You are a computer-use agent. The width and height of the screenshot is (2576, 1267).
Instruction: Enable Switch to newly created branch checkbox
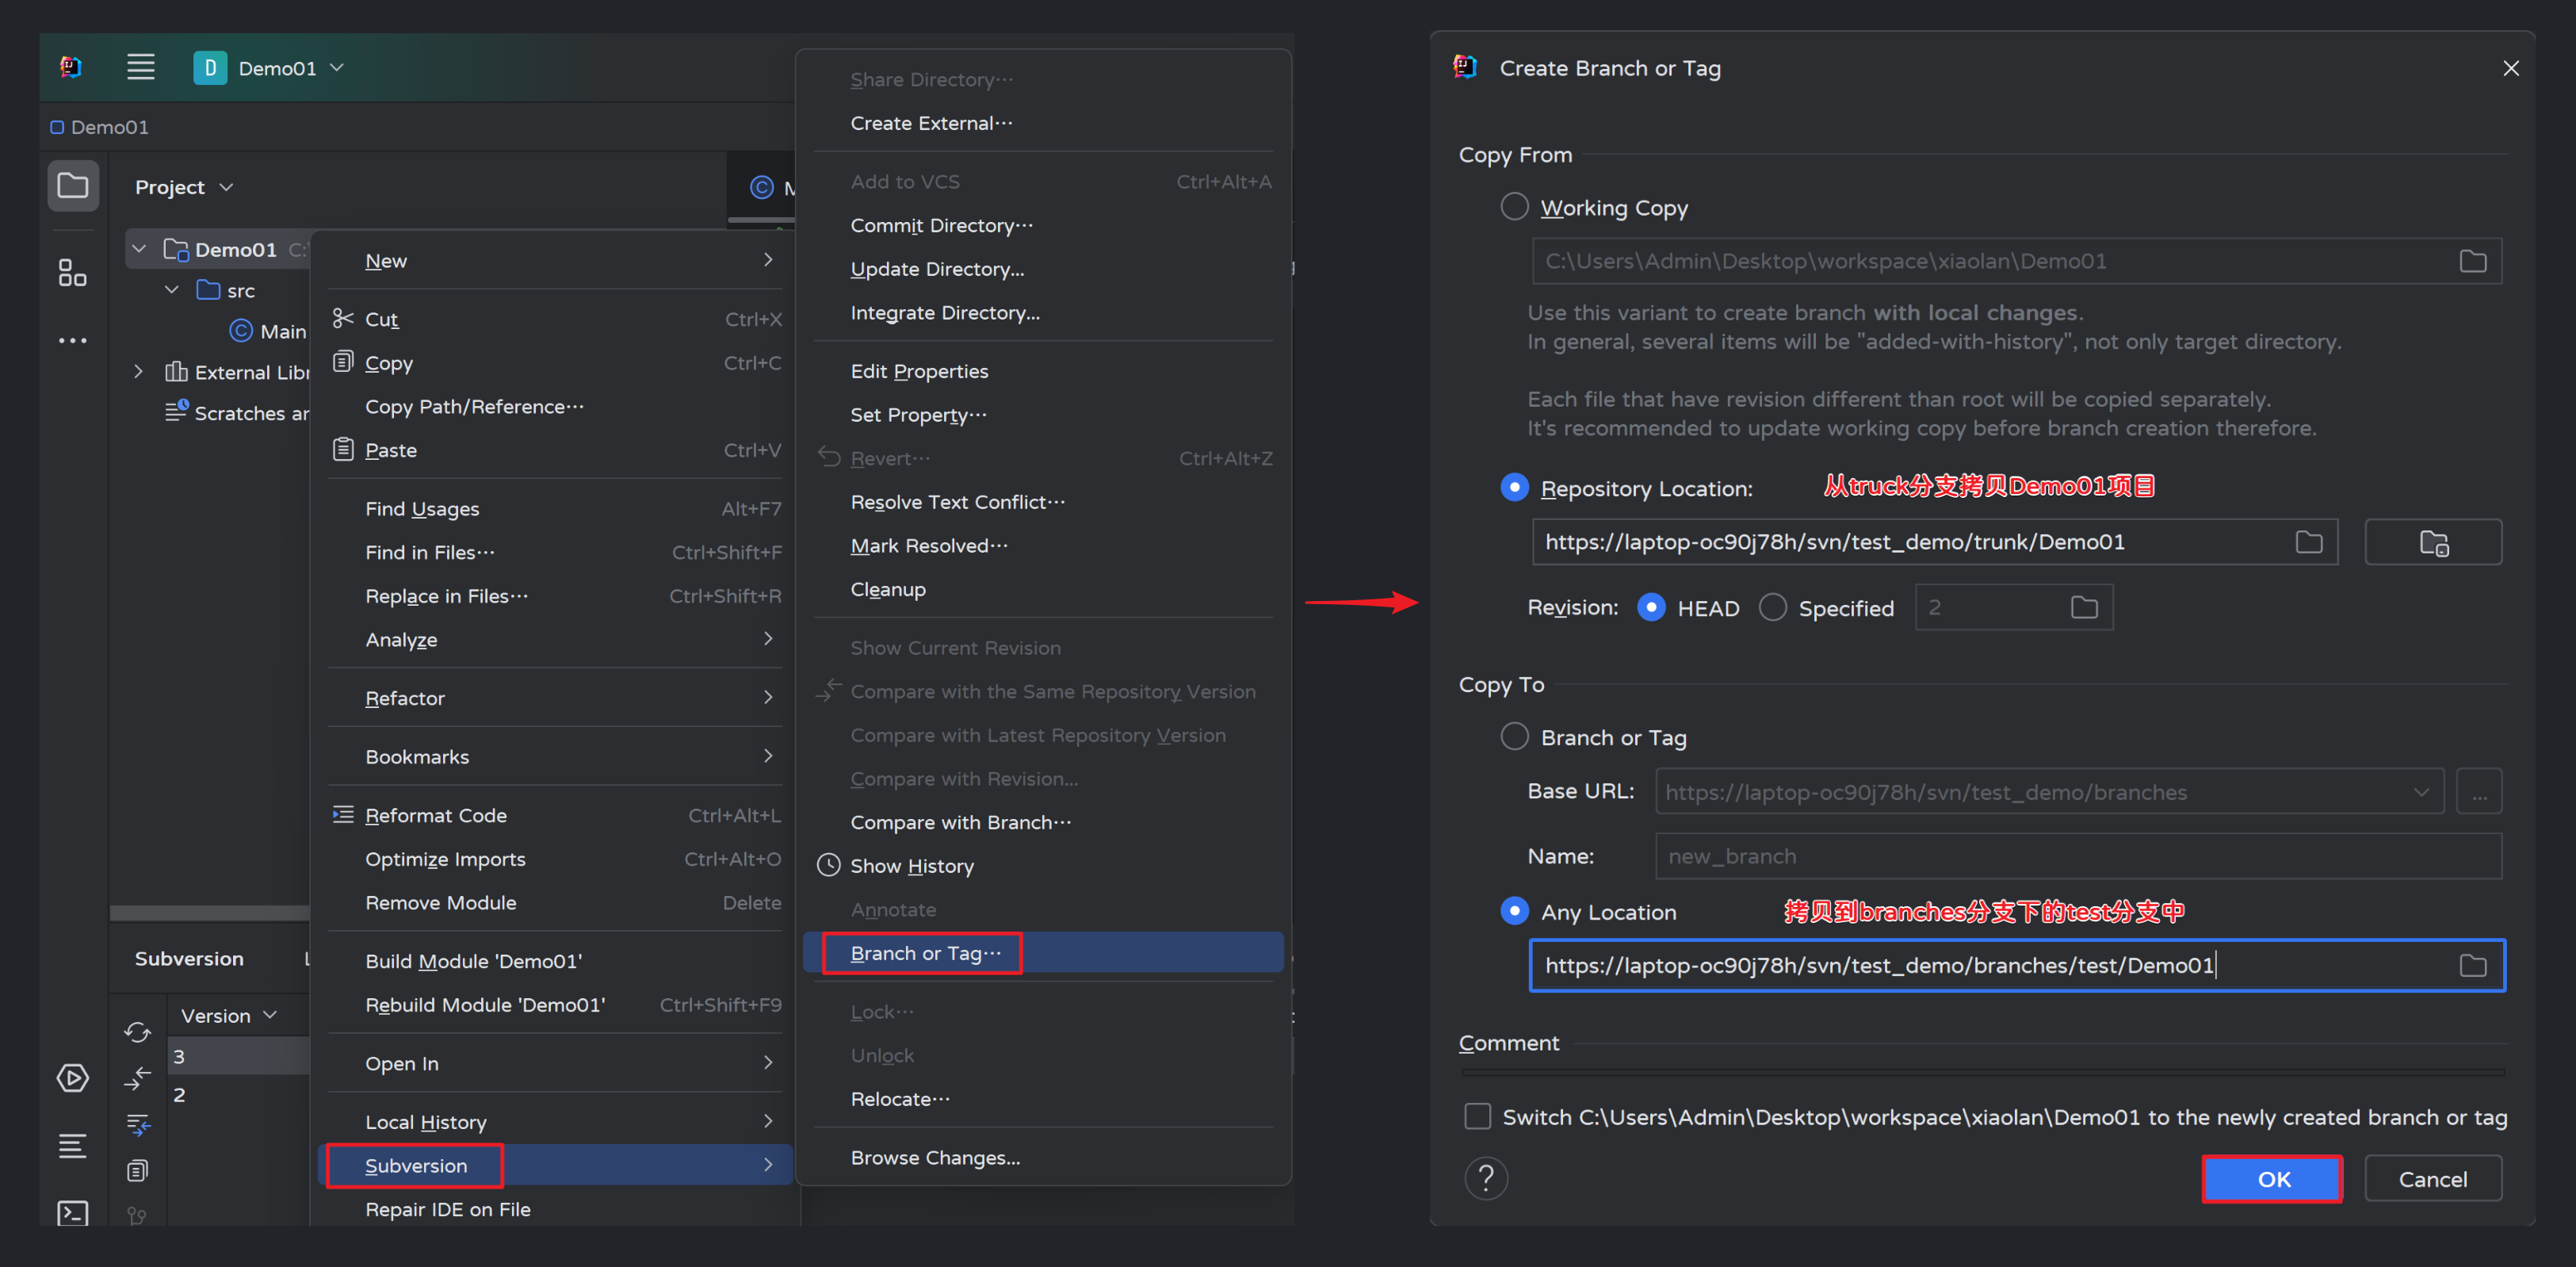tap(1478, 1117)
